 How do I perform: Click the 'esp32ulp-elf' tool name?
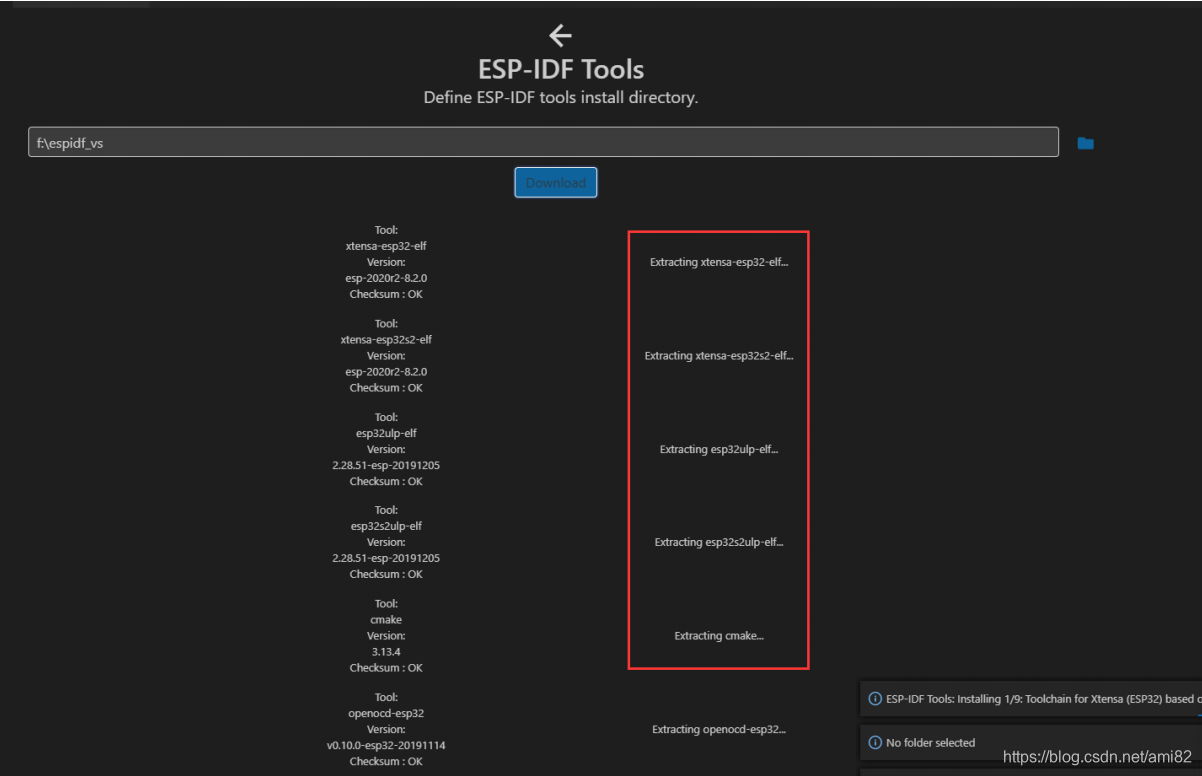pos(386,433)
